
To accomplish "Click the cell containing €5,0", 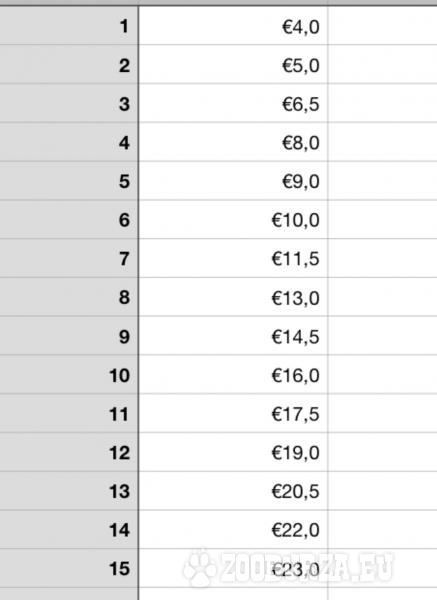I will [x=233, y=64].
